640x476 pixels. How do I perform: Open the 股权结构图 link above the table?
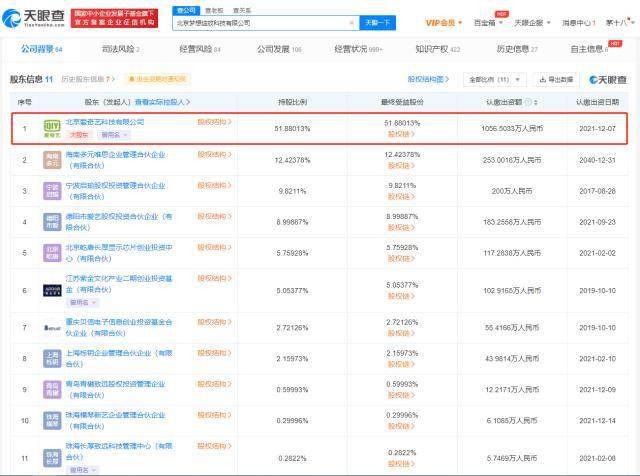(428, 79)
